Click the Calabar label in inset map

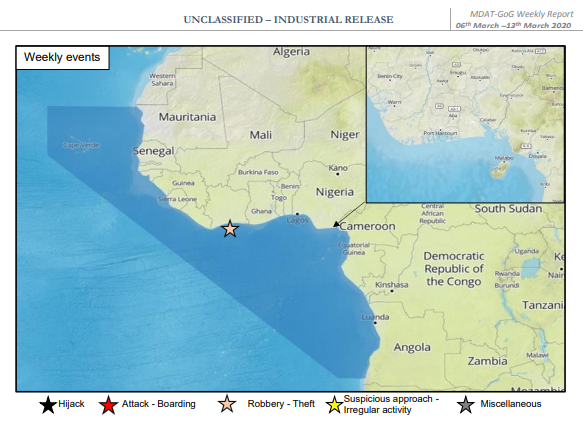pyautogui.click(x=488, y=120)
